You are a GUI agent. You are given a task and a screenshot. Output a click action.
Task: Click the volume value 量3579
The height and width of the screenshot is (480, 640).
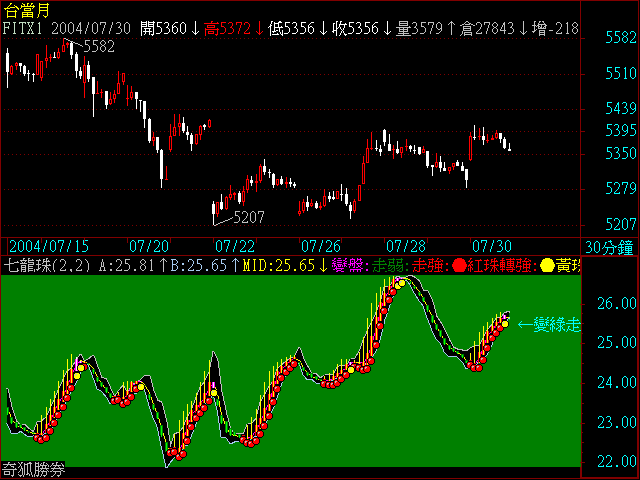(x=420, y=29)
